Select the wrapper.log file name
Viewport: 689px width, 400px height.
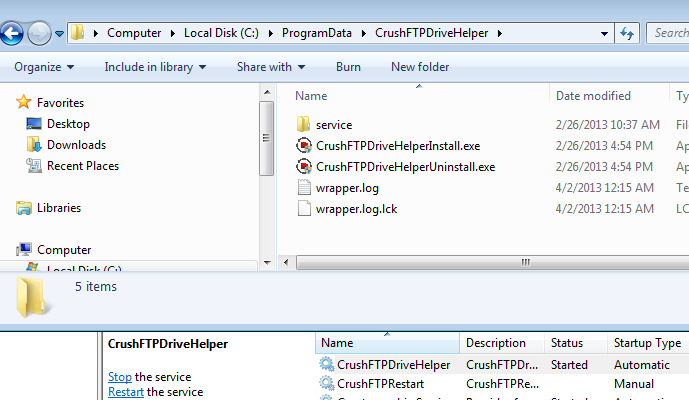pos(347,188)
